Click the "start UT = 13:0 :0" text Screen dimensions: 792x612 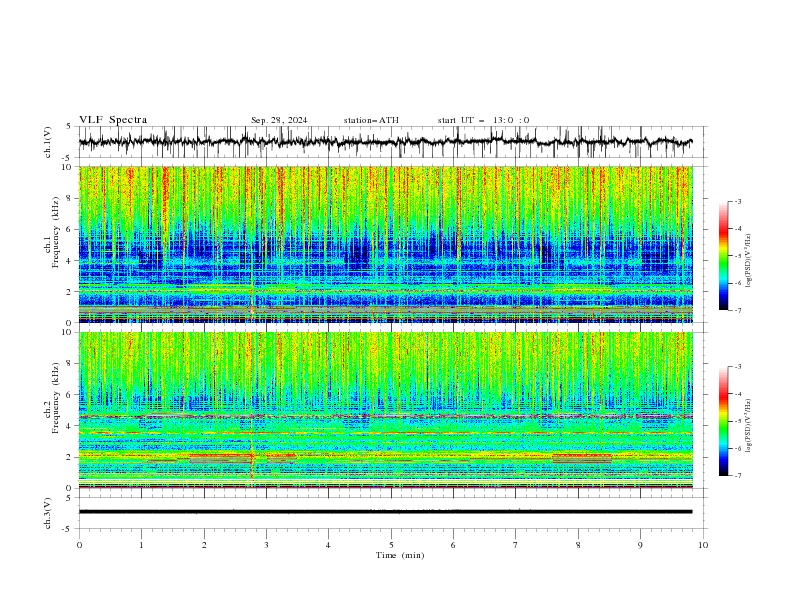coord(483,120)
